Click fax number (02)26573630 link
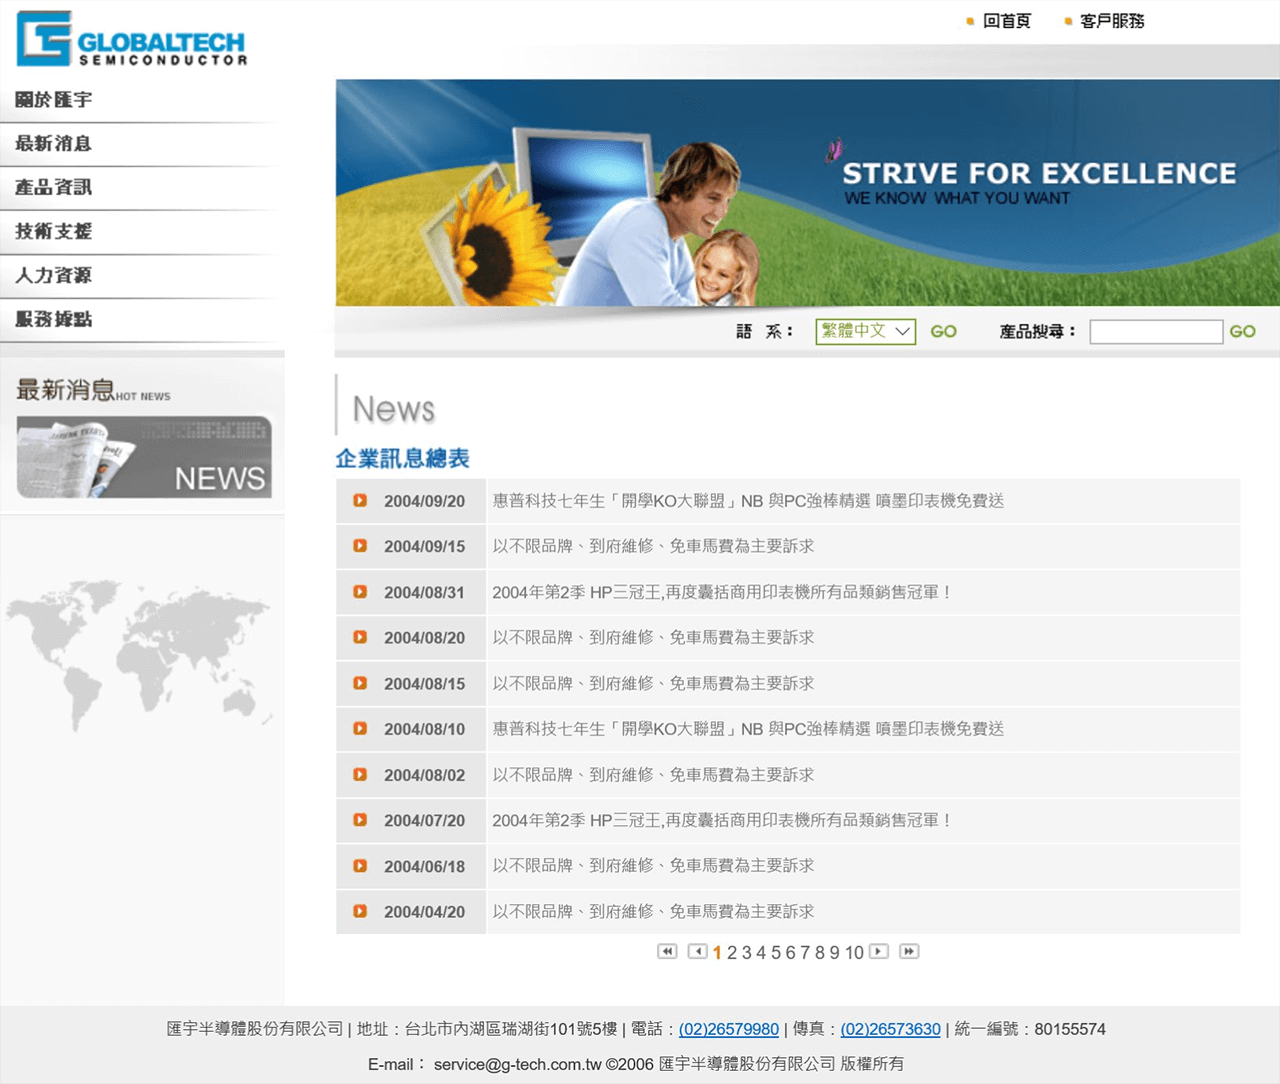Image resolution: width=1280 pixels, height=1084 pixels. (x=891, y=1029)
